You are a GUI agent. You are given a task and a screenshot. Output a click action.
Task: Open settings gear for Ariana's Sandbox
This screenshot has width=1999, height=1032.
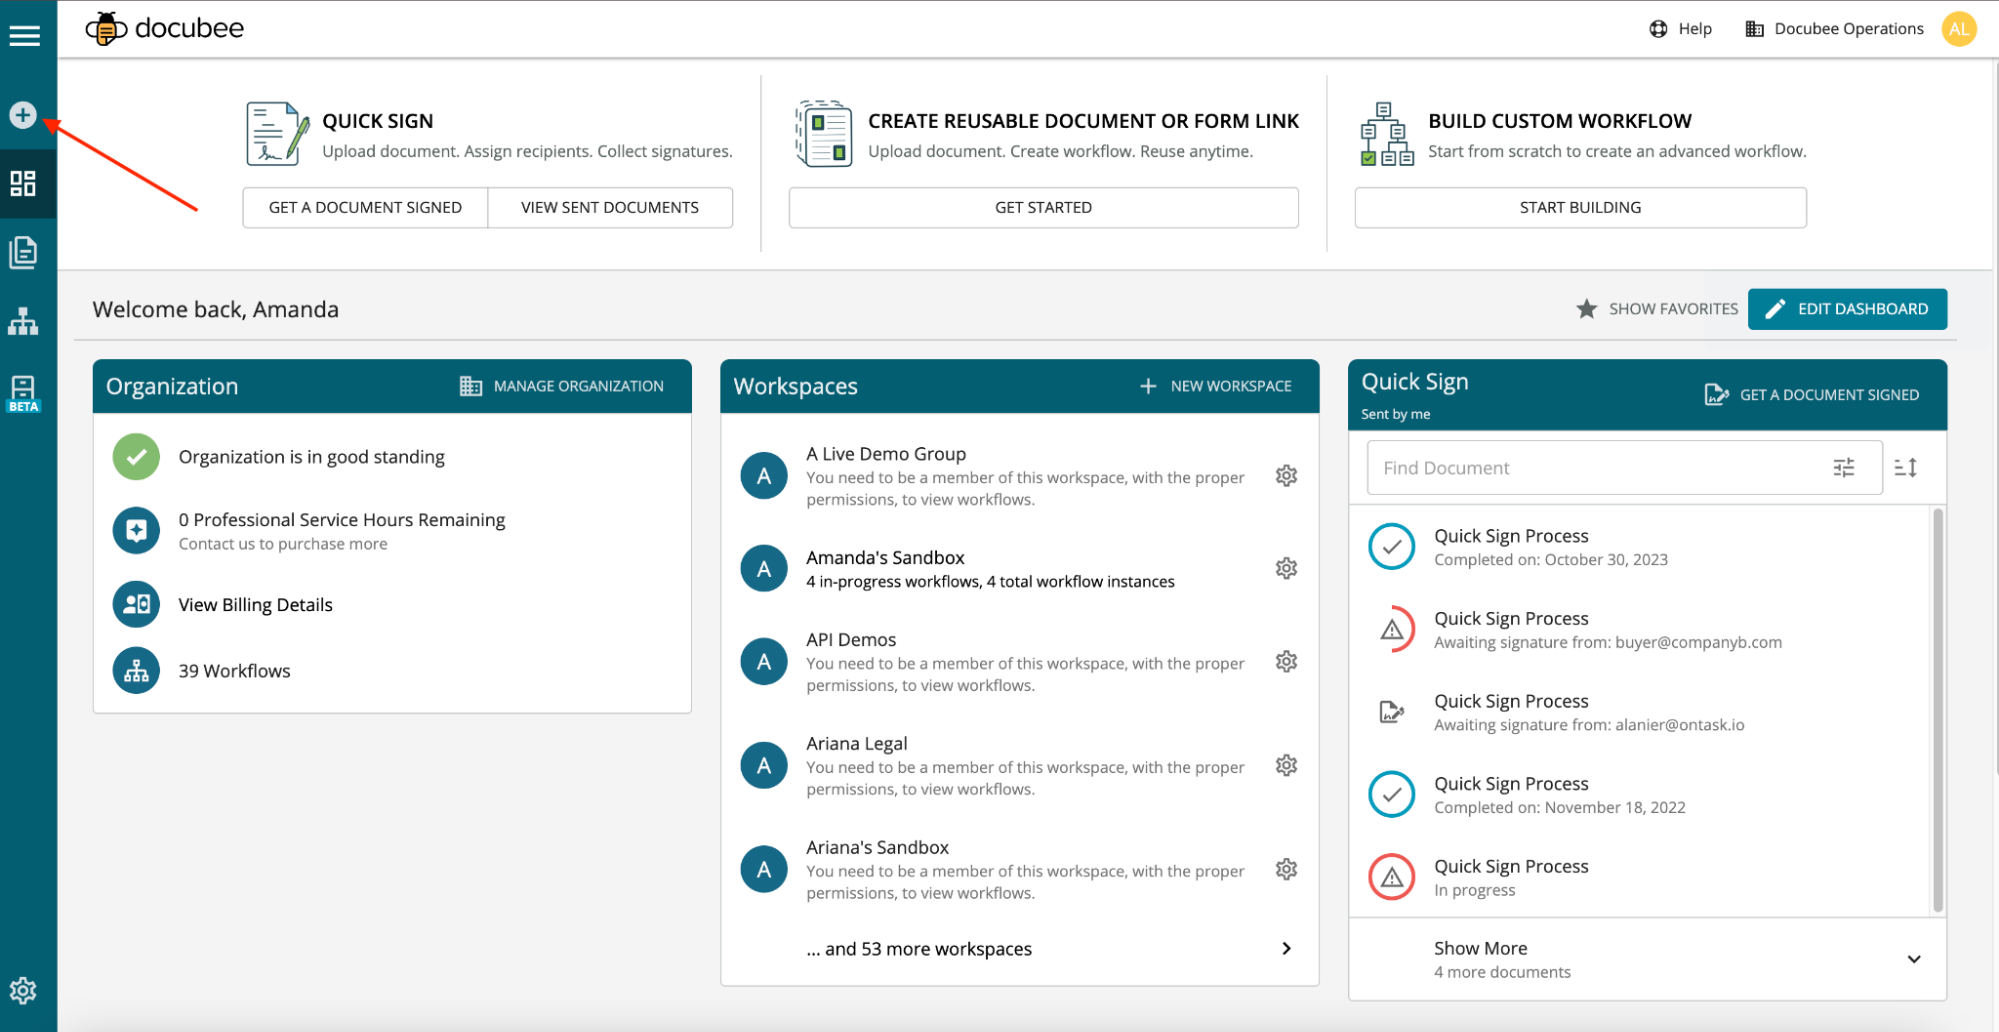1287,870
